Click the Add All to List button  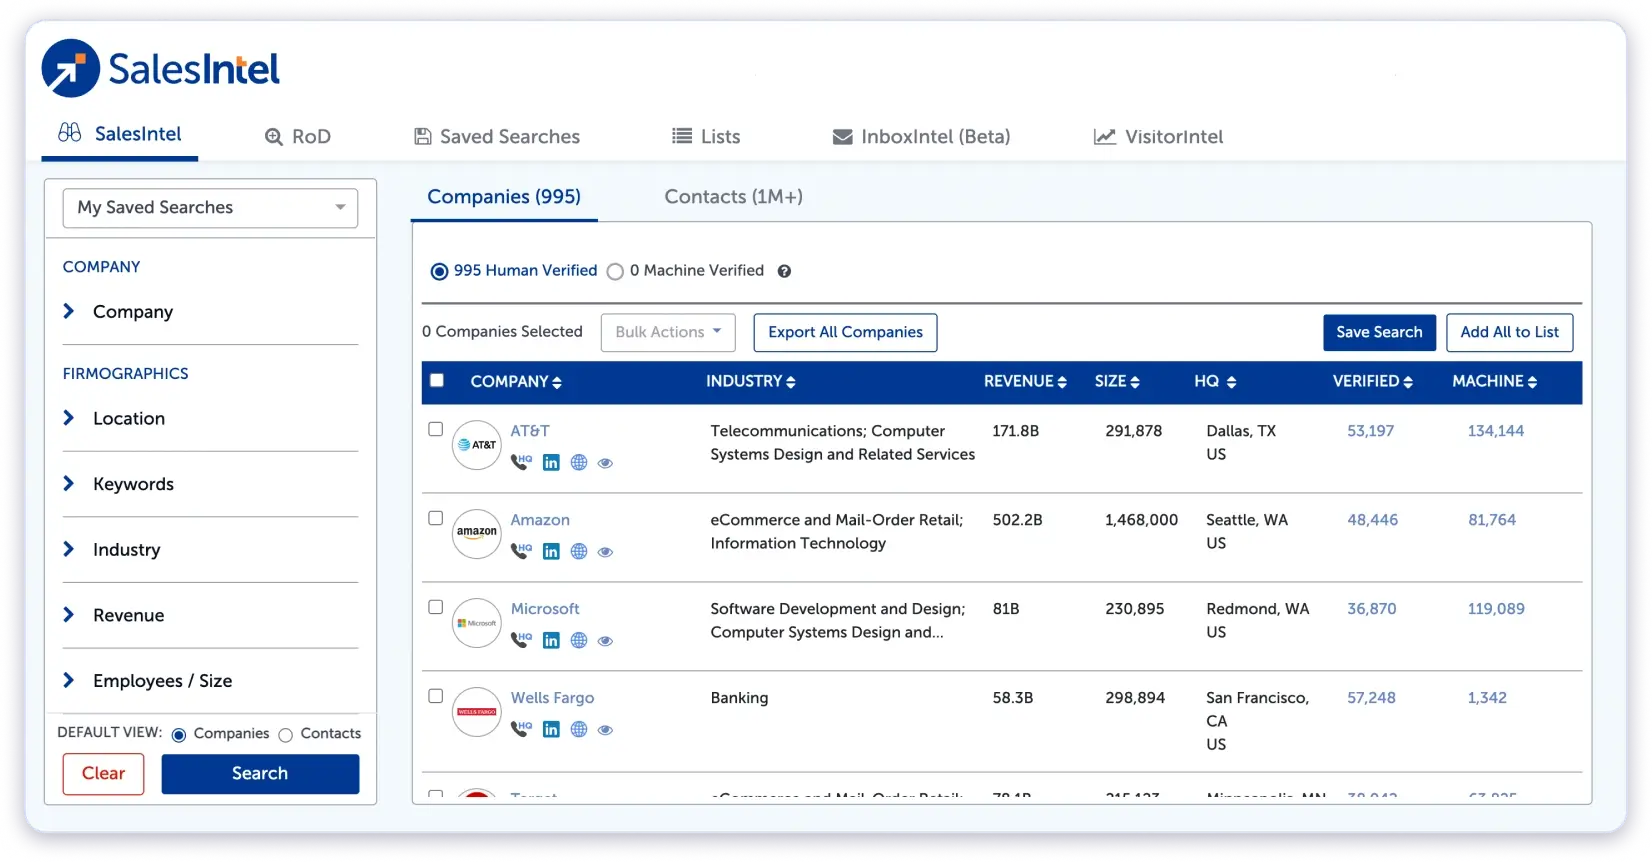pyautogui.click(x=1509, y=333)
